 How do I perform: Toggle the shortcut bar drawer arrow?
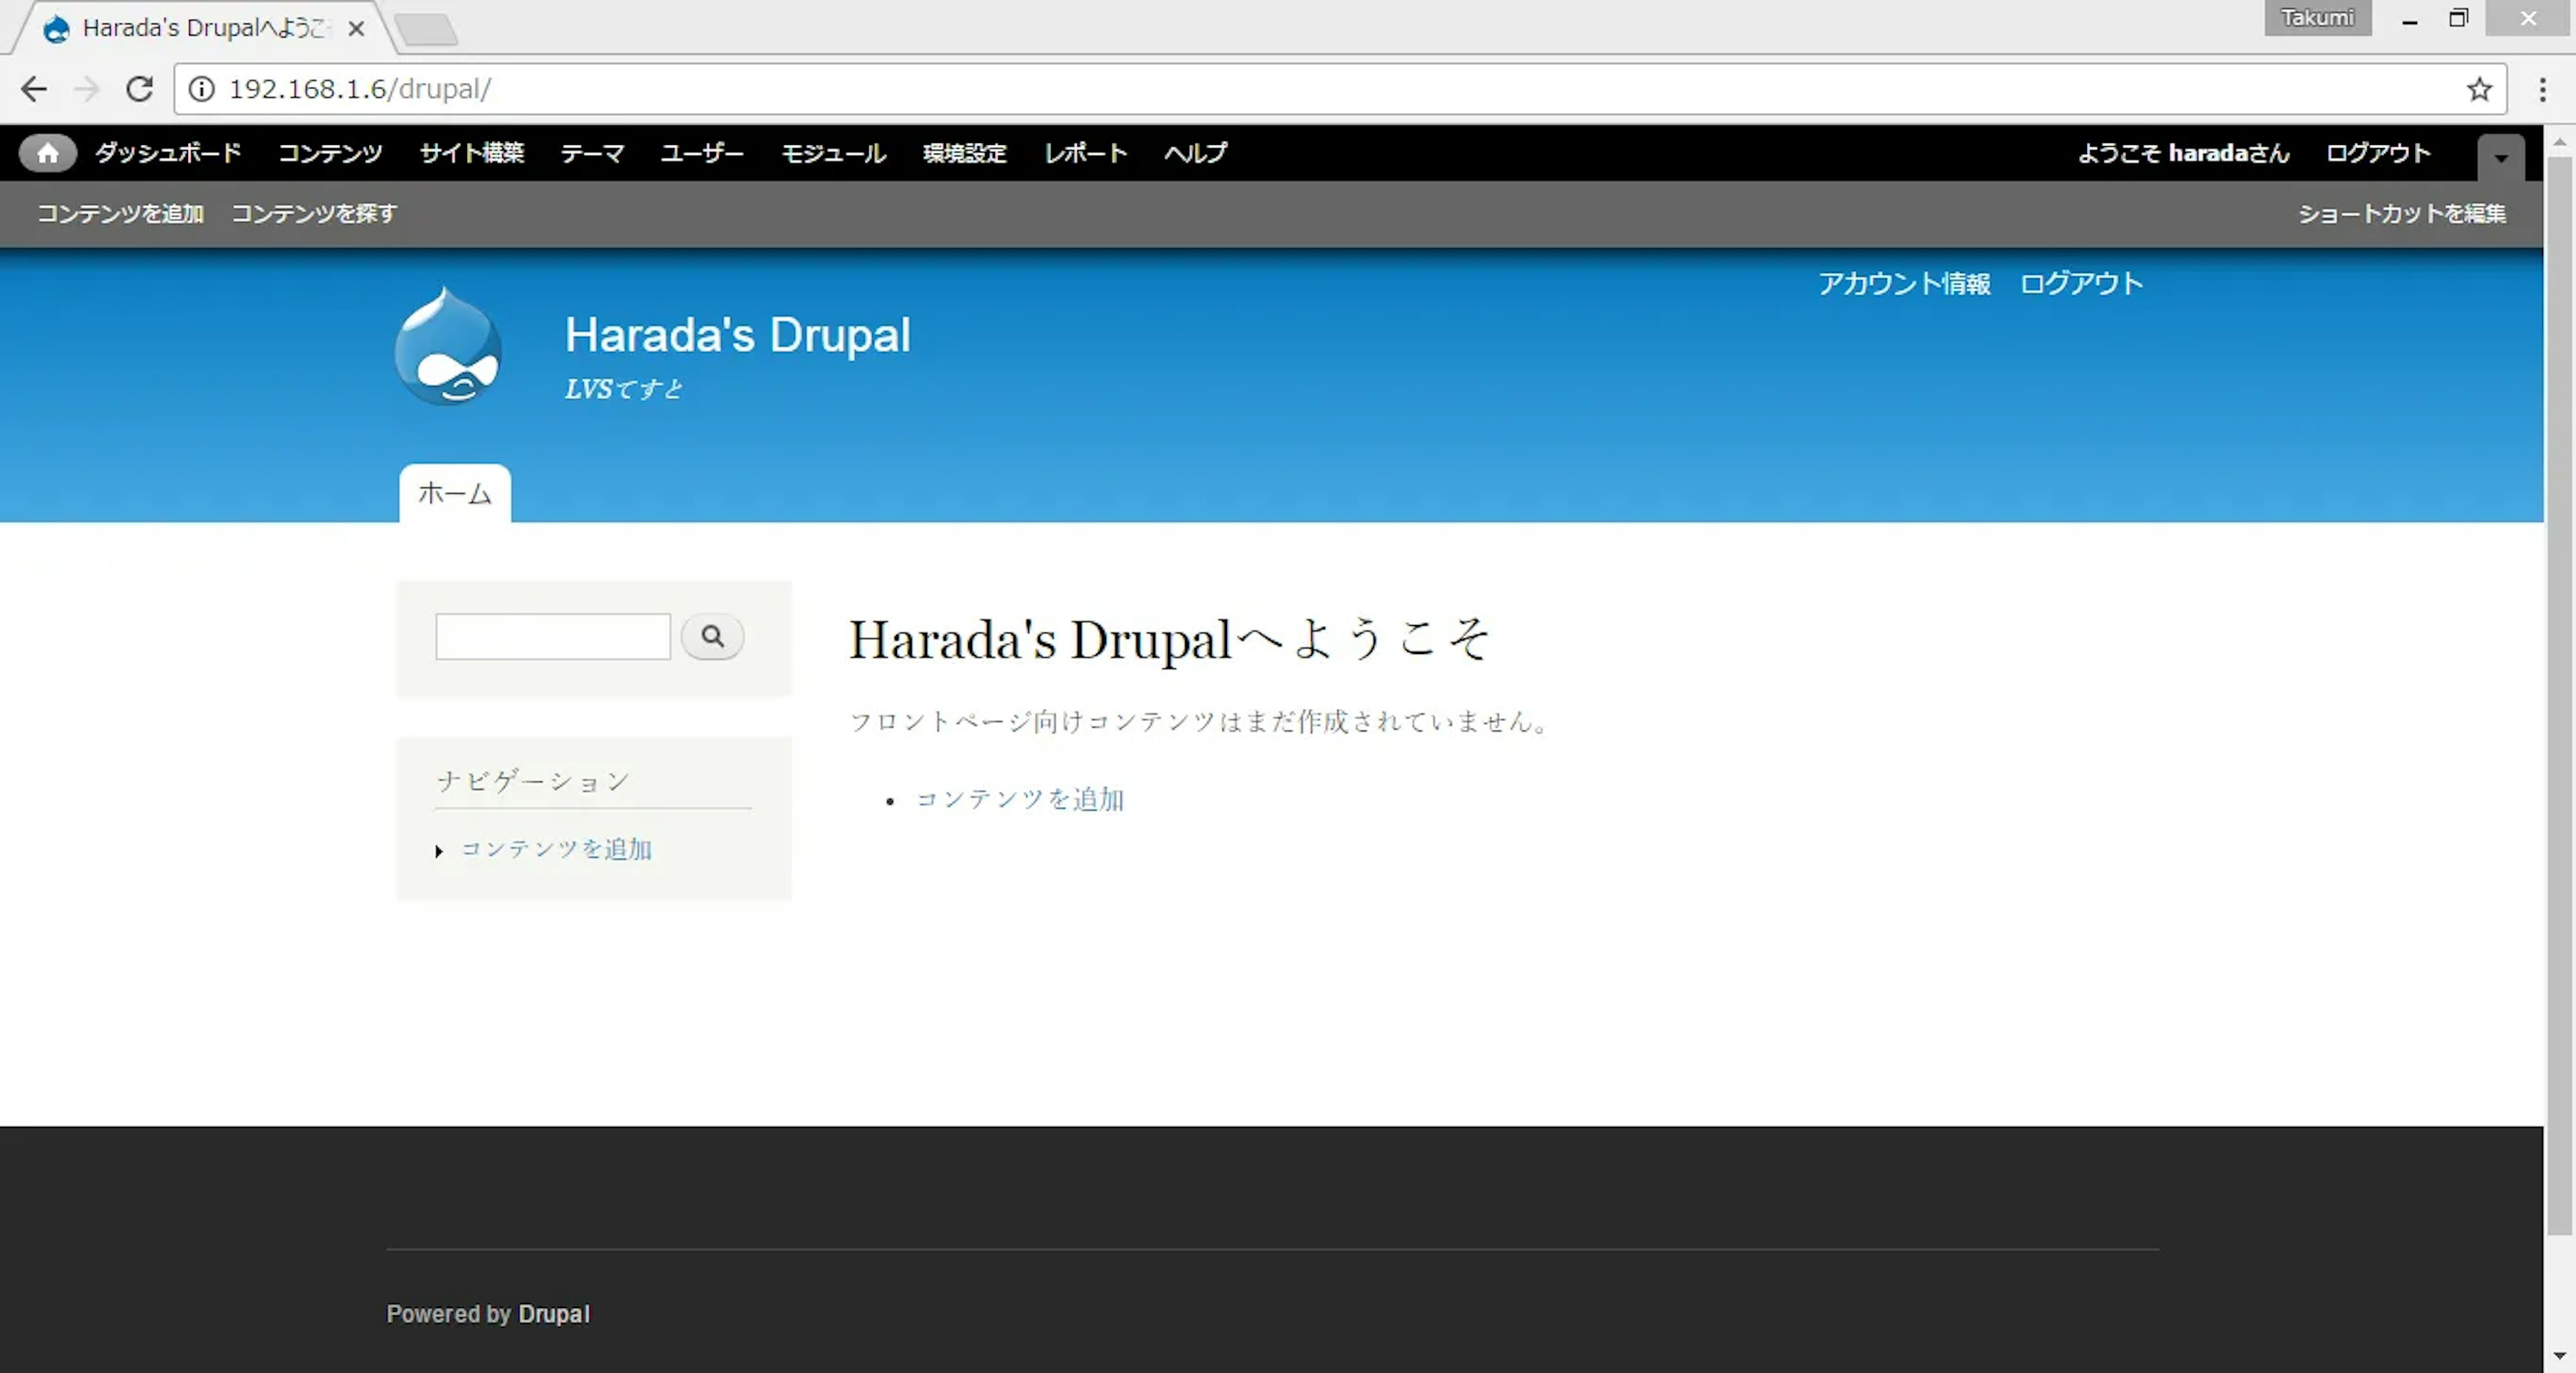point(2500,157)
